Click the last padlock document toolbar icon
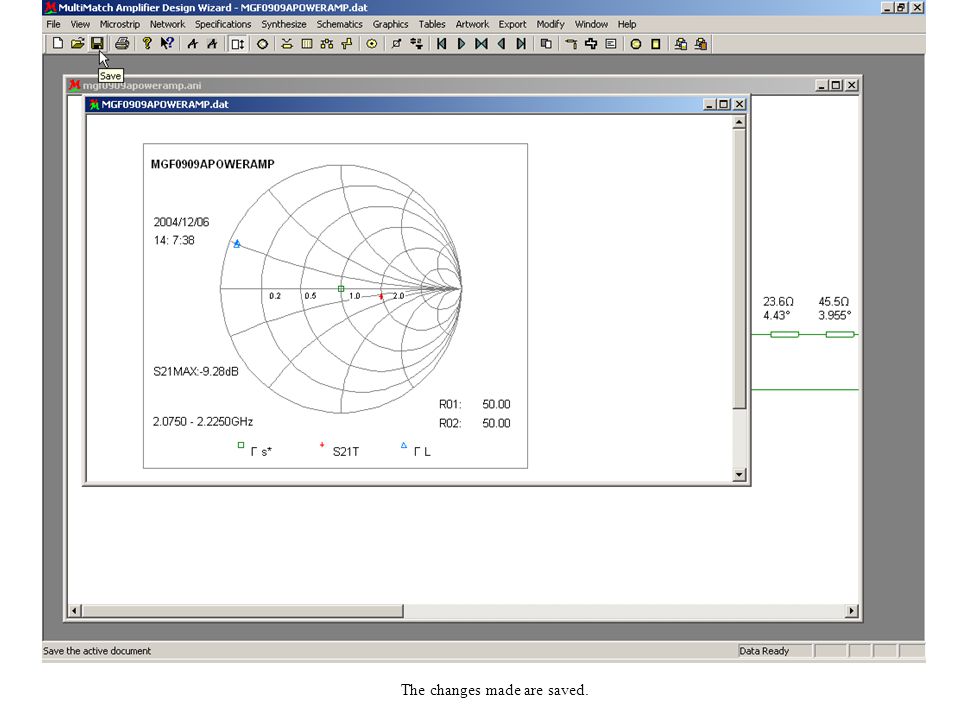The width and height of the screenshot is (960, 720). tap(700, 43)
